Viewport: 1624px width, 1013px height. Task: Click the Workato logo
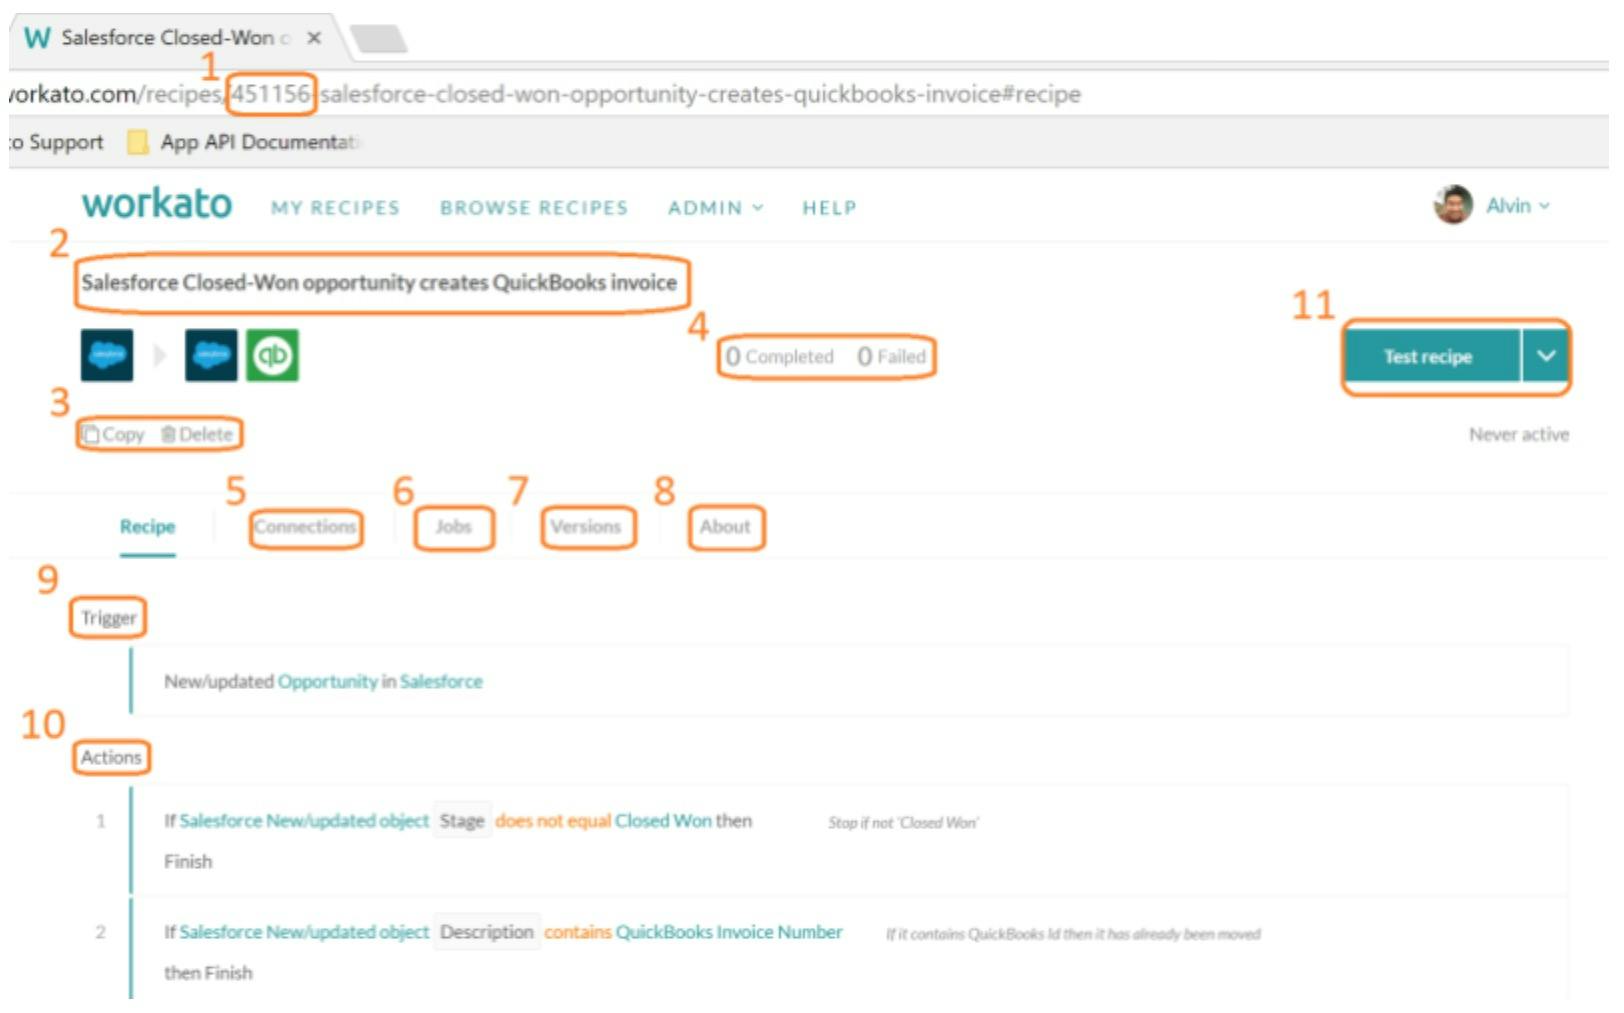coord(157,204)
